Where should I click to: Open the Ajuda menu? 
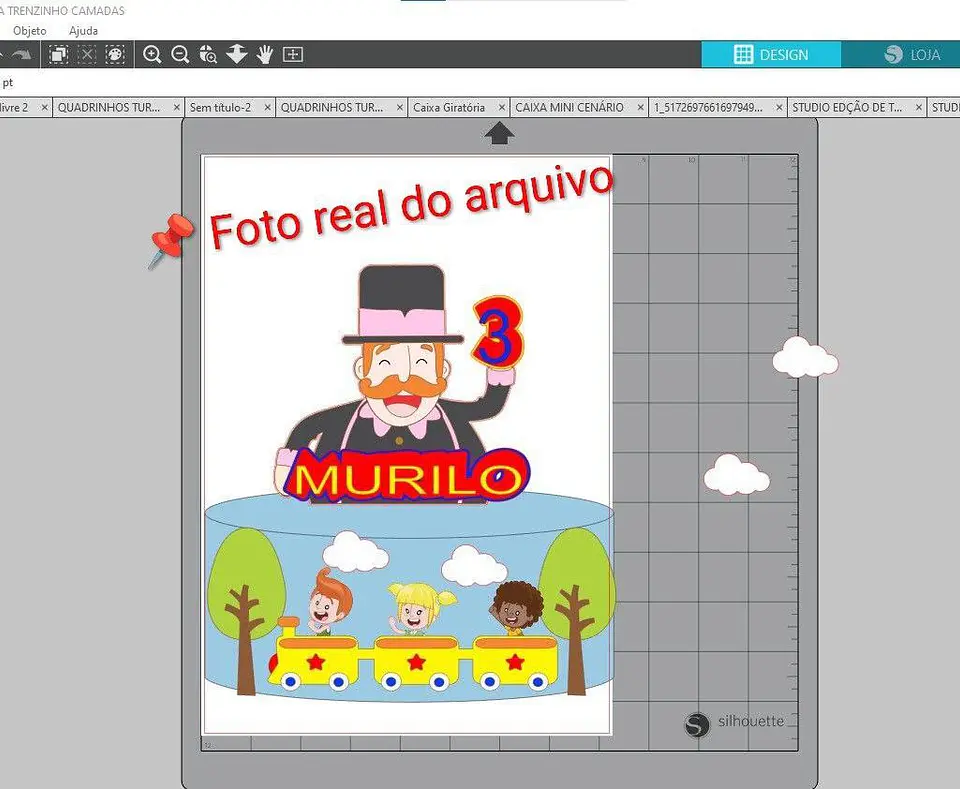click(x=83, y=31)
